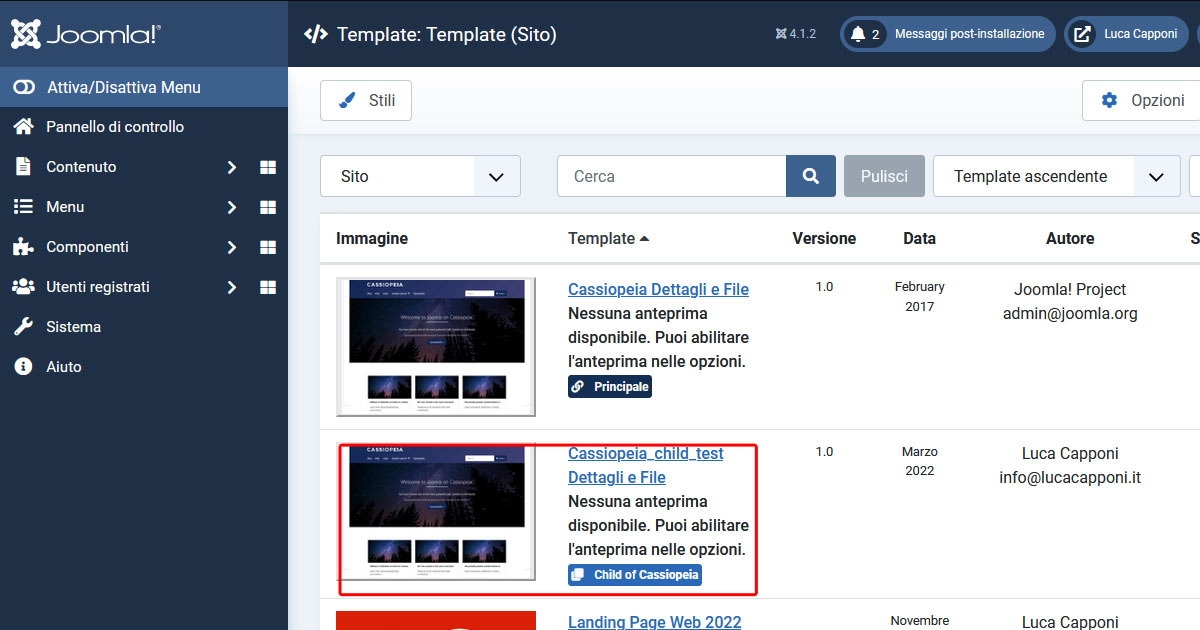Click the Joomla! Project author text
This screenshot has width=1200, height=630.
pos(1070,289)
